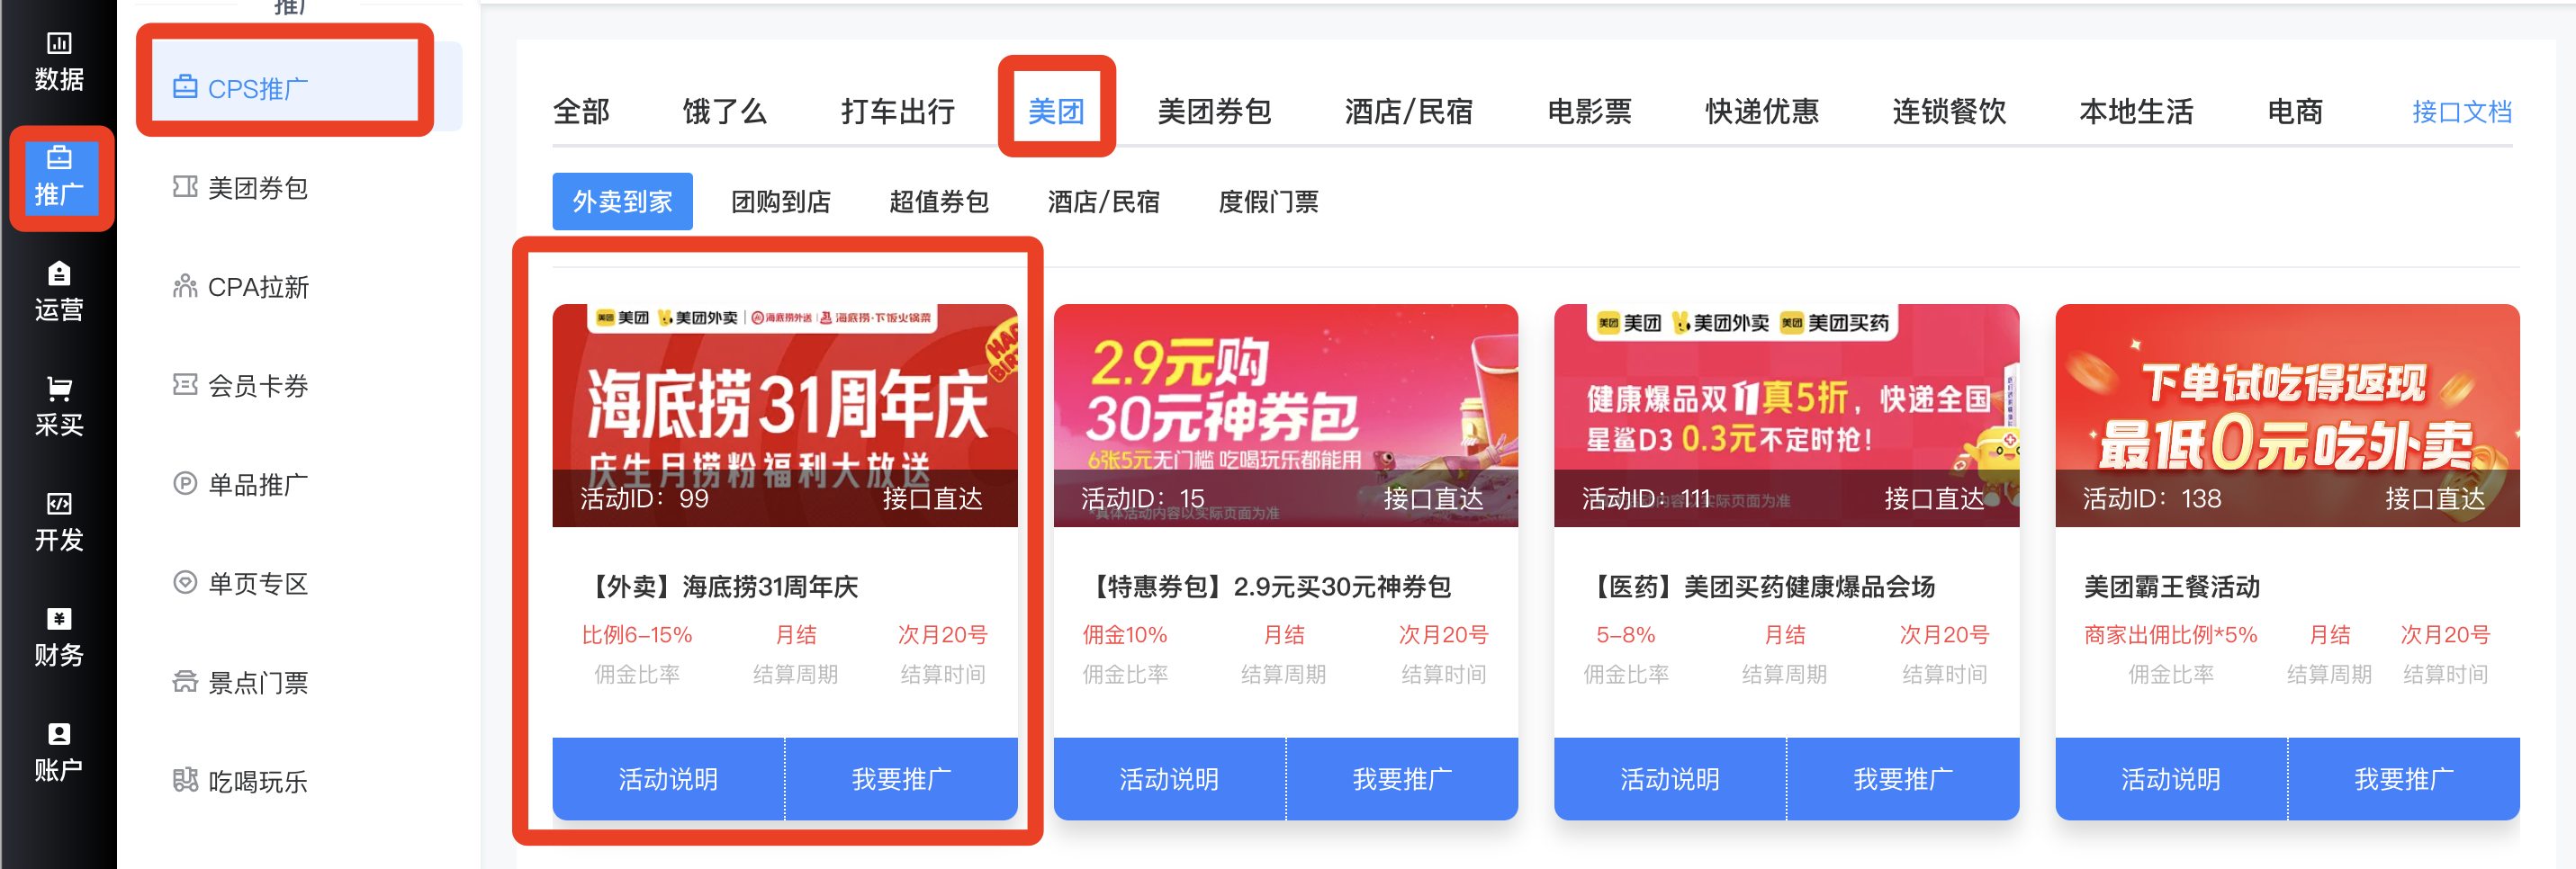Open CPA拉新 menu item
Image resolution: width=2576 pixels, height=869 pixels.
pos(241,287)
